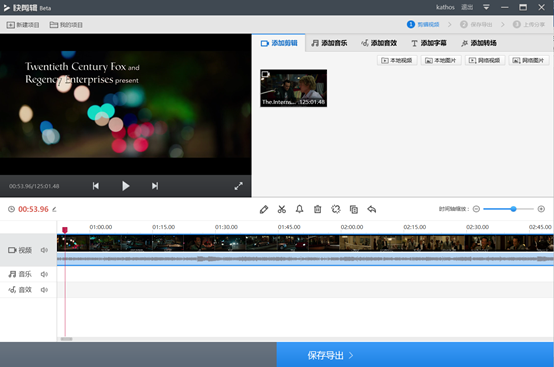
Task: Click the 退出 logout link
Action: (467, 7)
